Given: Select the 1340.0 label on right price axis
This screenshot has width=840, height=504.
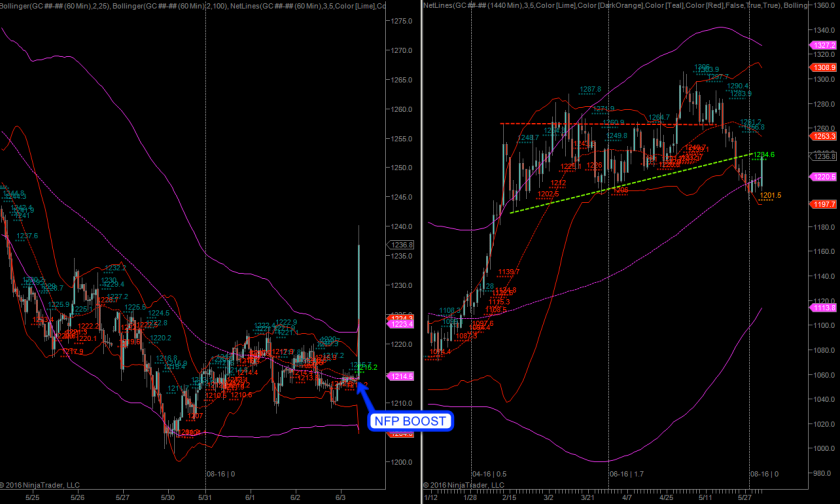Looking at the screenshot, I should [824, 30].
